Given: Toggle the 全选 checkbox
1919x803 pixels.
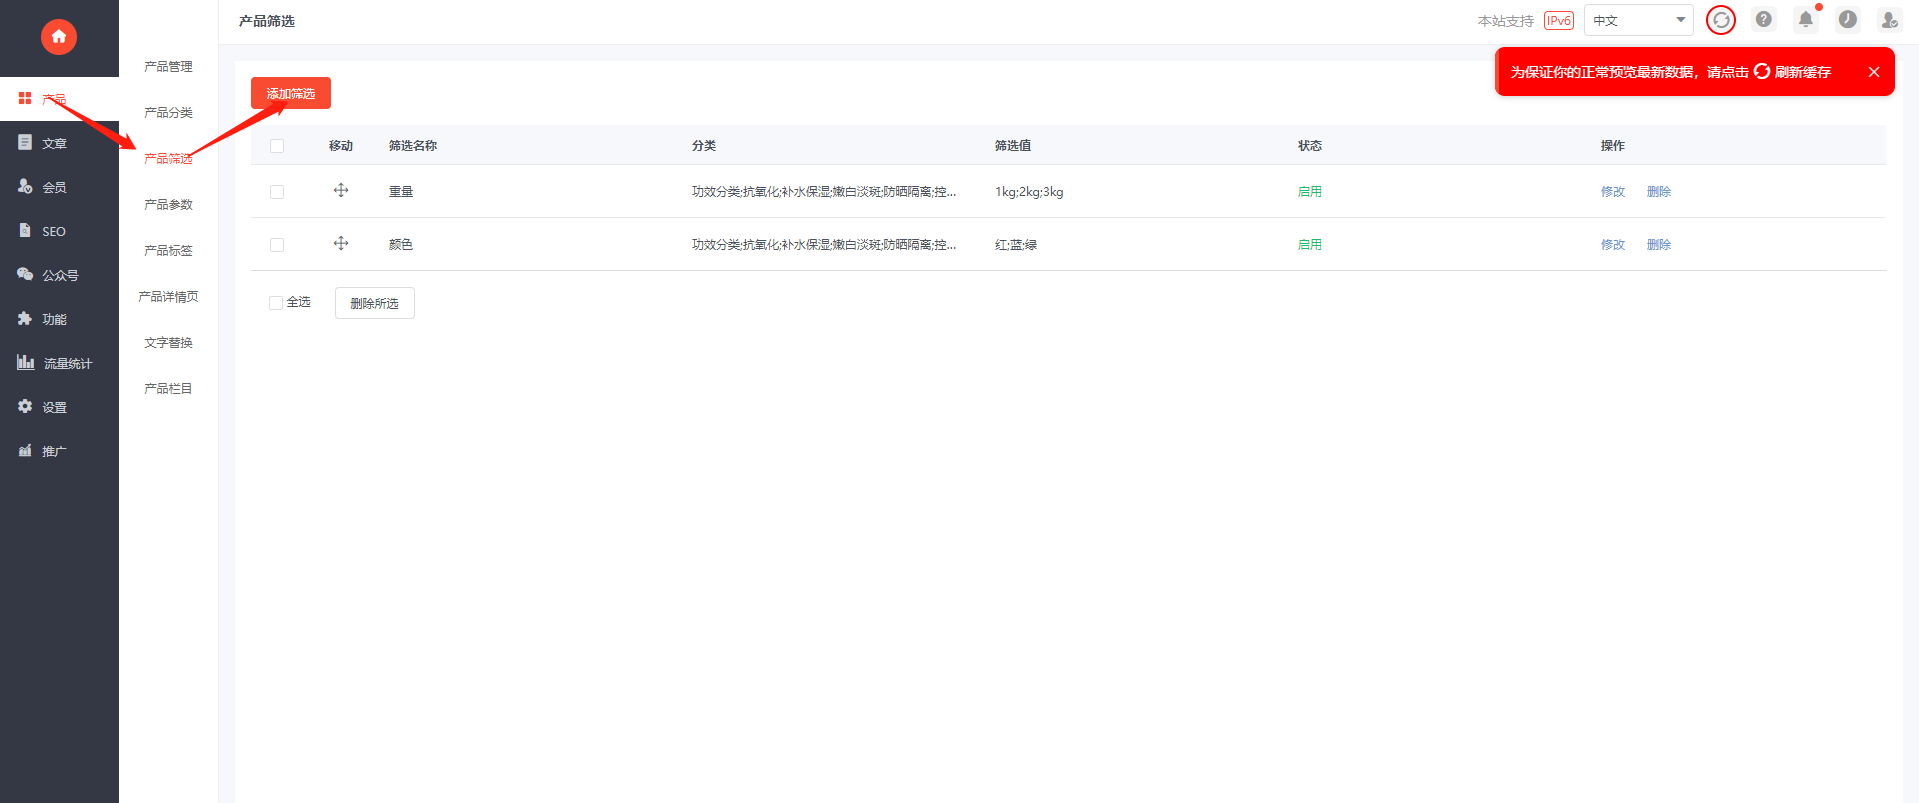Looking at the screenshot, I should pos(276,303).
